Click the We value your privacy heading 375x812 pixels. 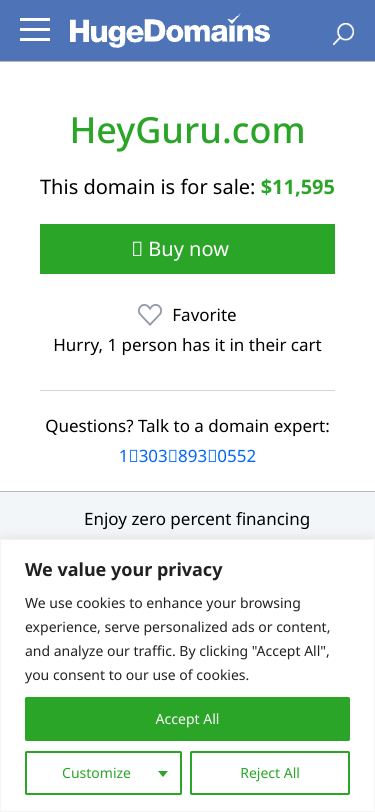(x=124, y=570)
